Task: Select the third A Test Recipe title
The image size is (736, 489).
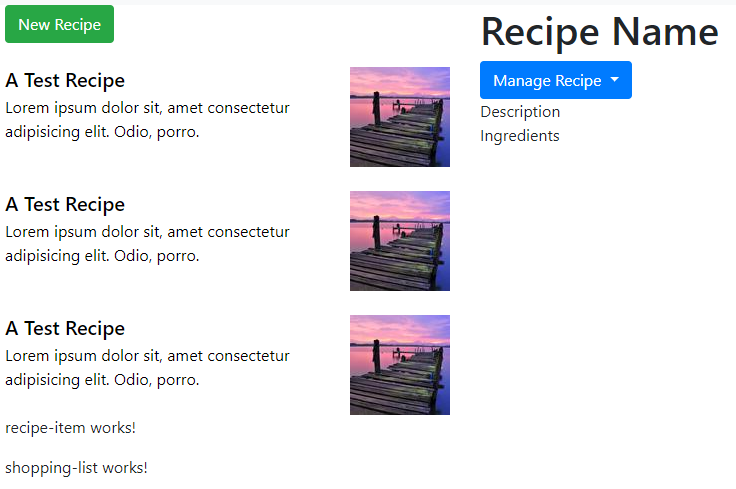Action: pos(65,328)
